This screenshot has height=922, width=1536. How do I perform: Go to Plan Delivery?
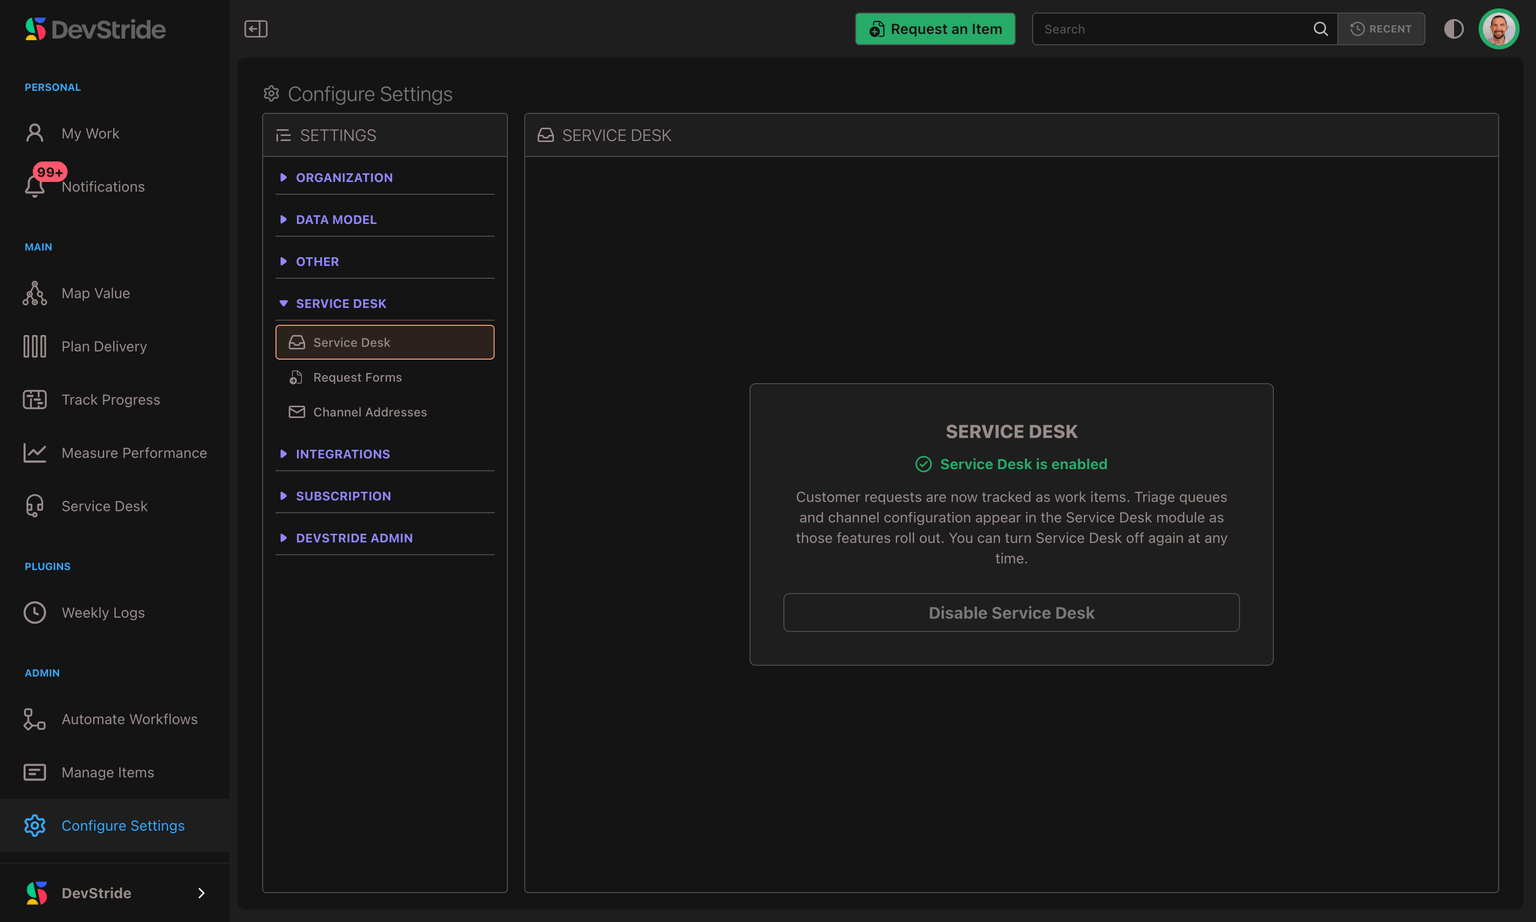tap(104, 346)
